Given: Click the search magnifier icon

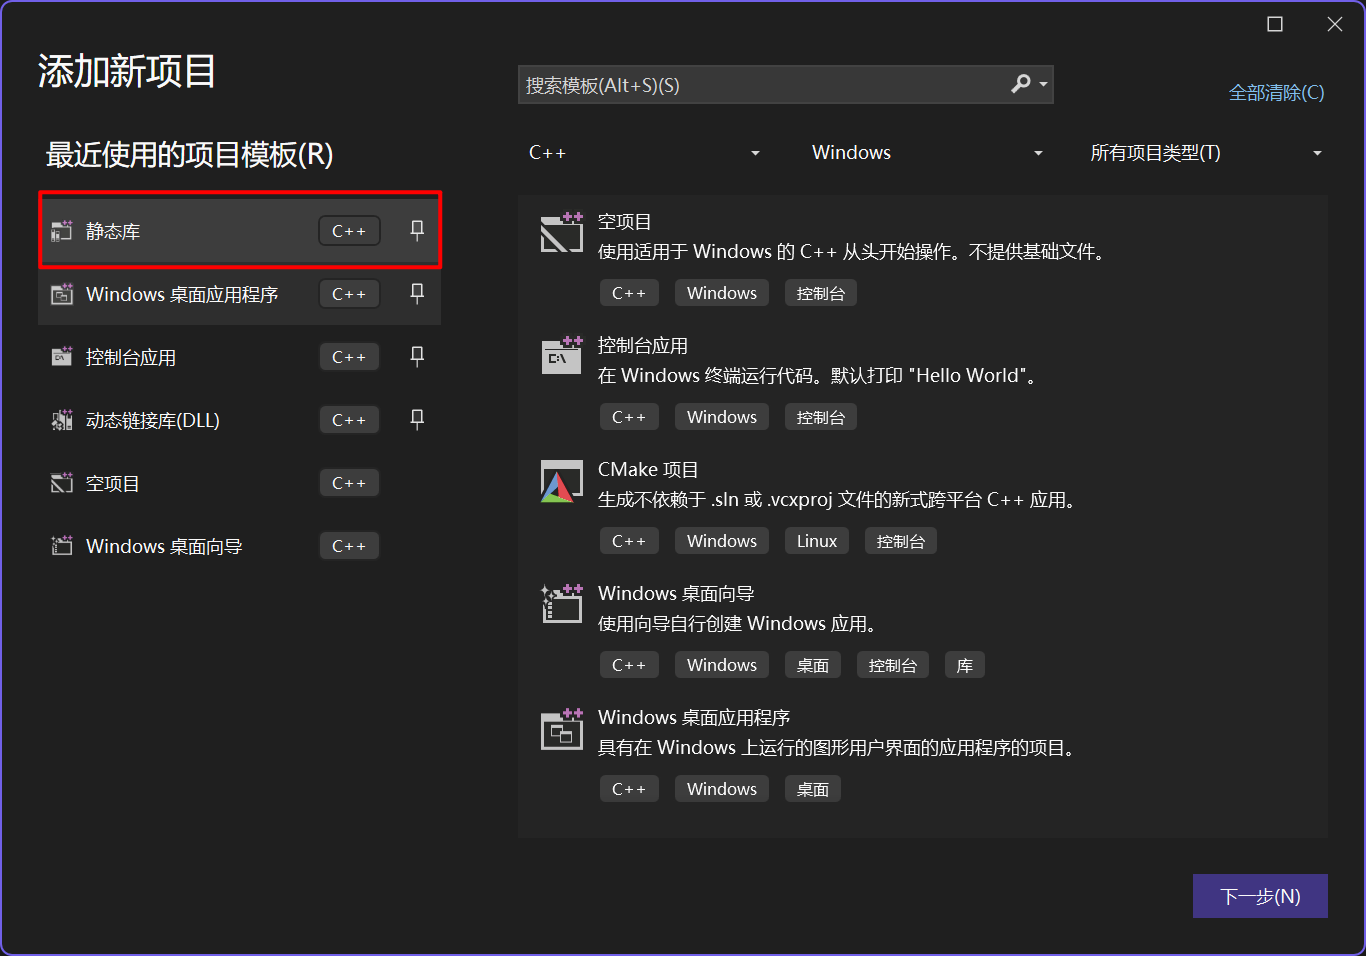Looking at the screenshot, I should 1021,84.
